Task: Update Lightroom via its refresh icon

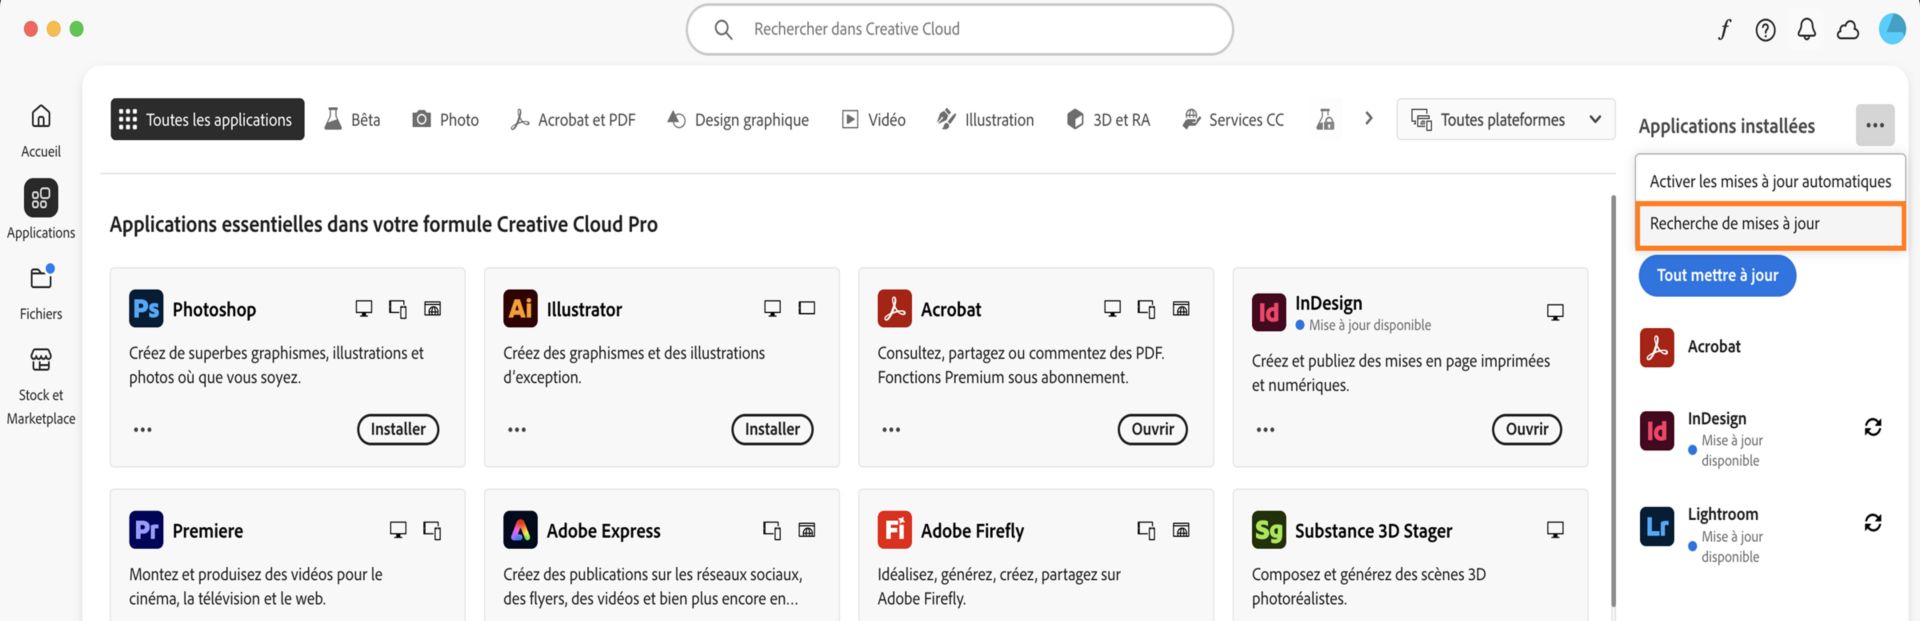Action: click(1873, 523)
